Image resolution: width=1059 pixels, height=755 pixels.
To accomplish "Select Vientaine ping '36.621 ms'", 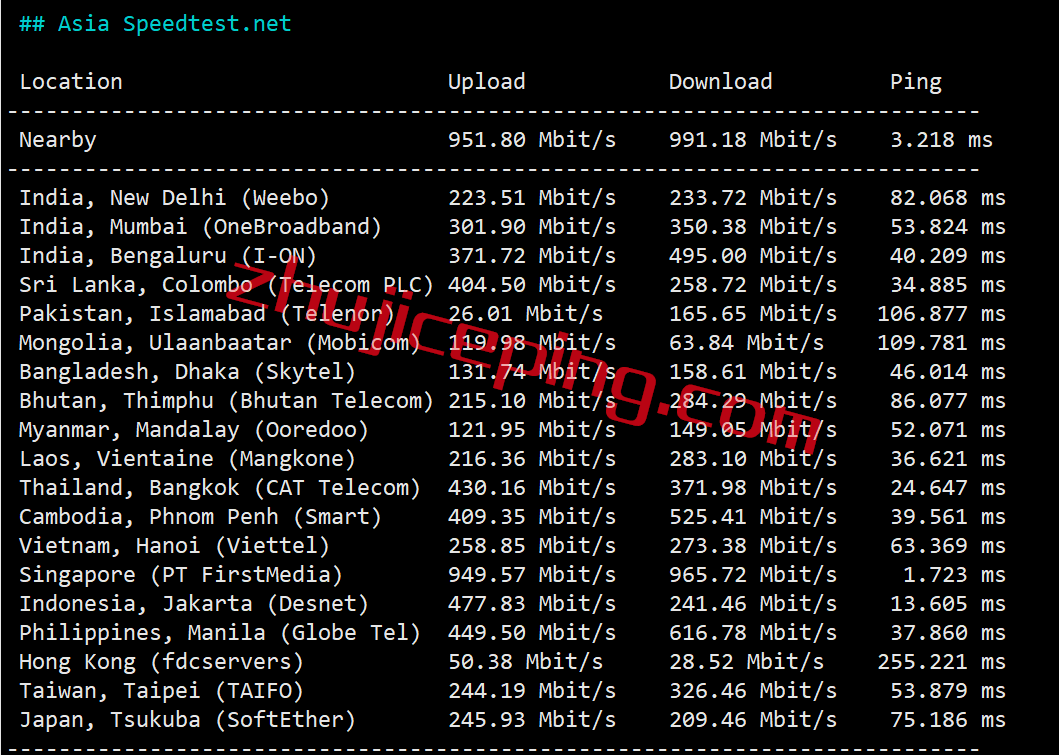I will [948, 459].
